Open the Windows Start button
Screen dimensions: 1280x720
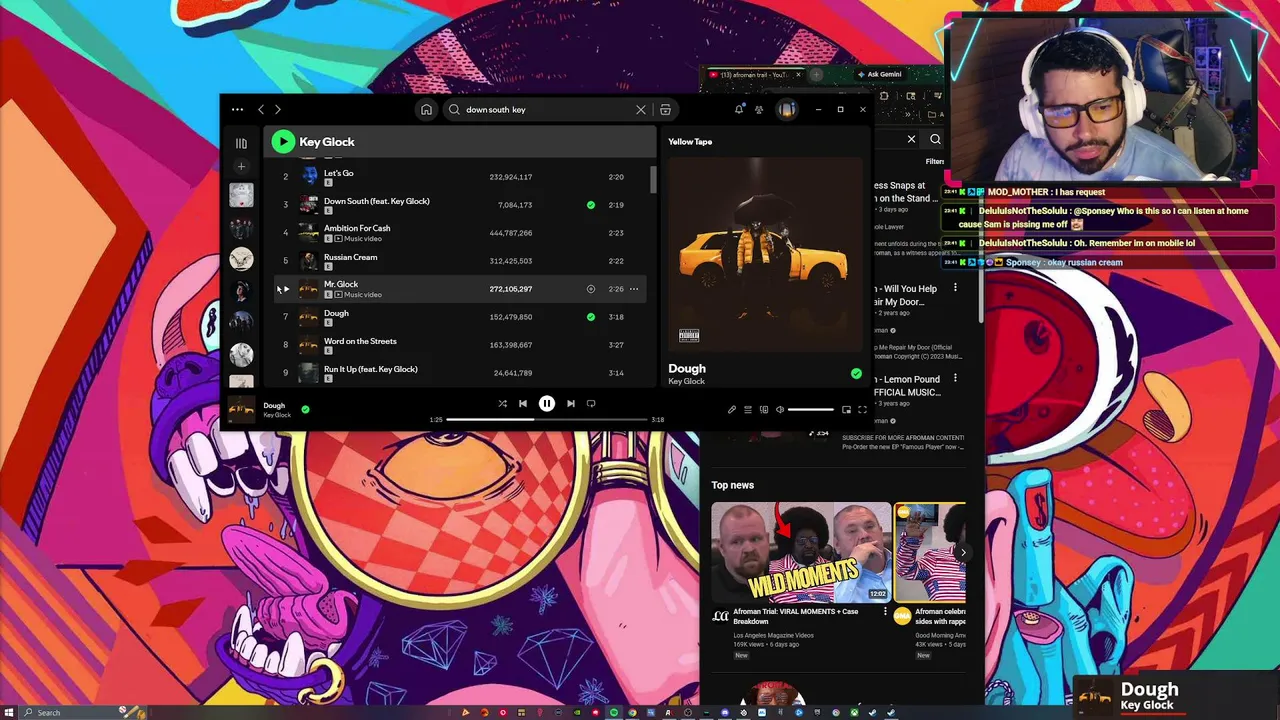(x=8, y=712)
